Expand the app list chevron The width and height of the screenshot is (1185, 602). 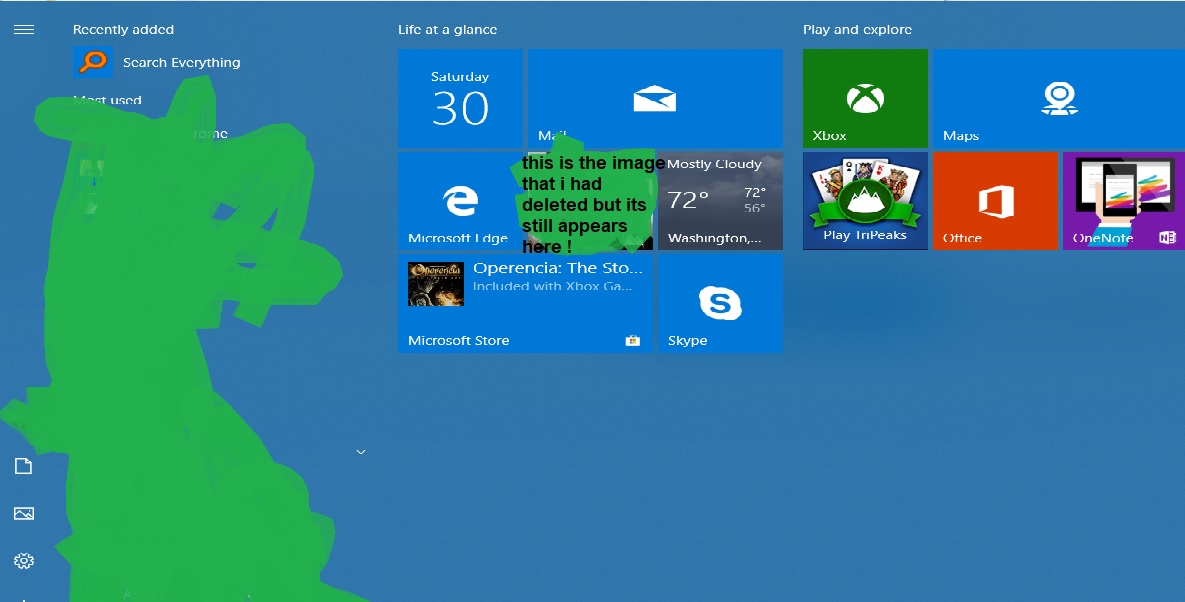coord(360,452)
